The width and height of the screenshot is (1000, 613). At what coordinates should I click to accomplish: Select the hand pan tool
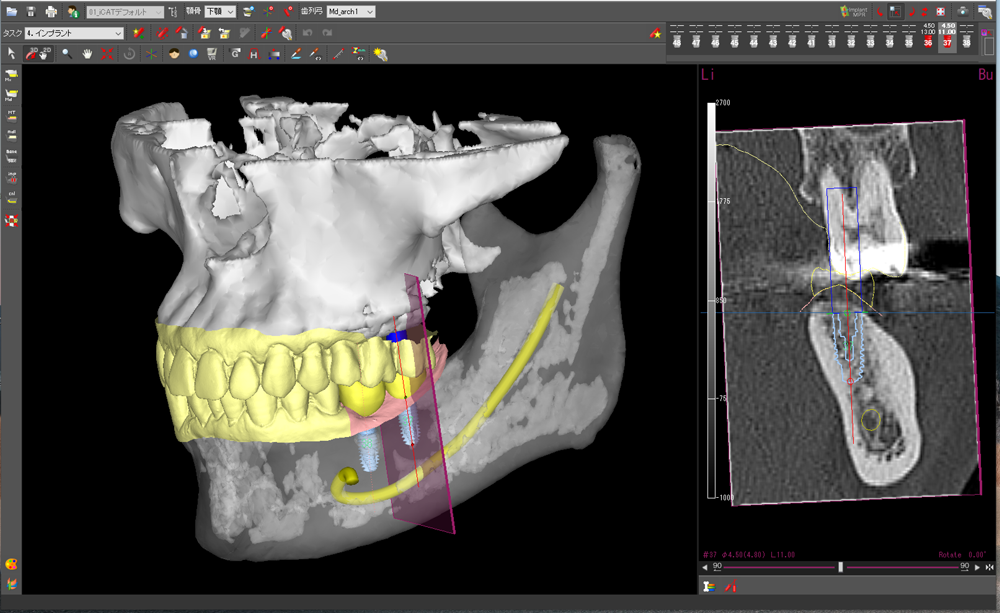(87, 54)
